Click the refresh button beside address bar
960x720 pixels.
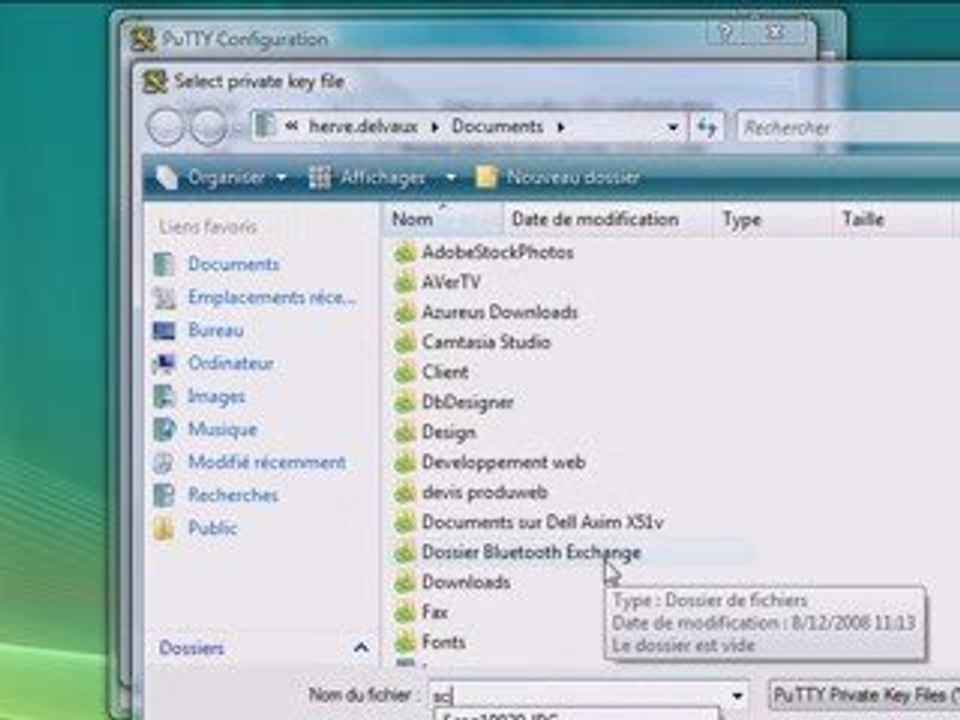[x=707, y=127]
